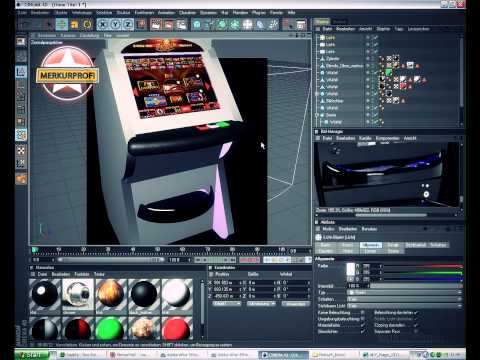Click the green HyperNURBS generator icon

pos(222,24)
